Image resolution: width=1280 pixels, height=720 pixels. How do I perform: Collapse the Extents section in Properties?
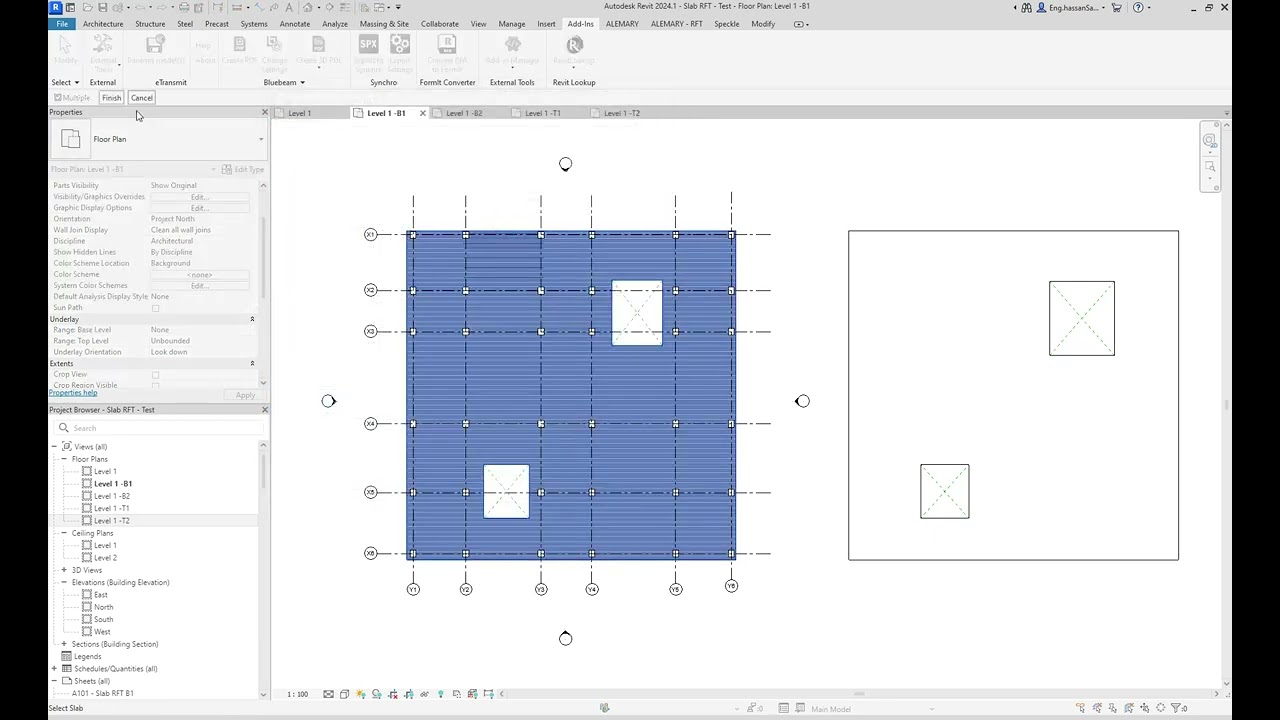click(x=252, y=364)
